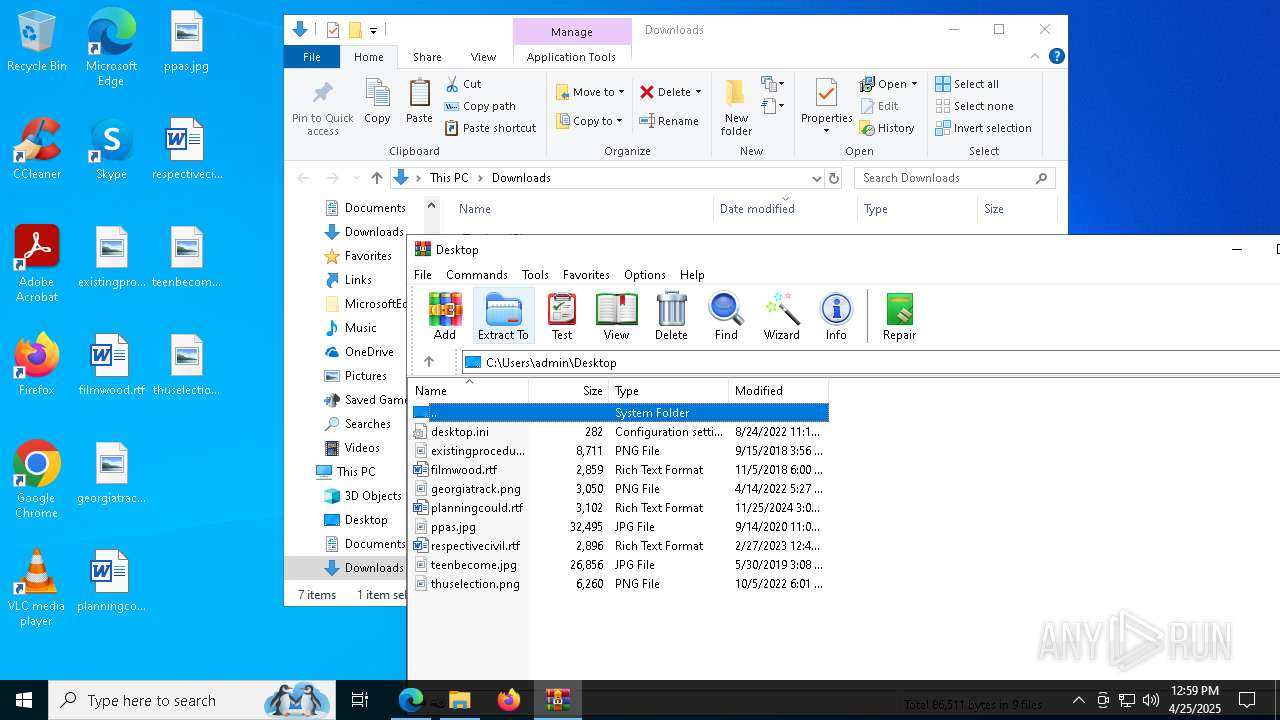Open the Quick Access Toolbar customize dropdown
Viewport: 1280px width, 720px height.
(x=374, y=30)
